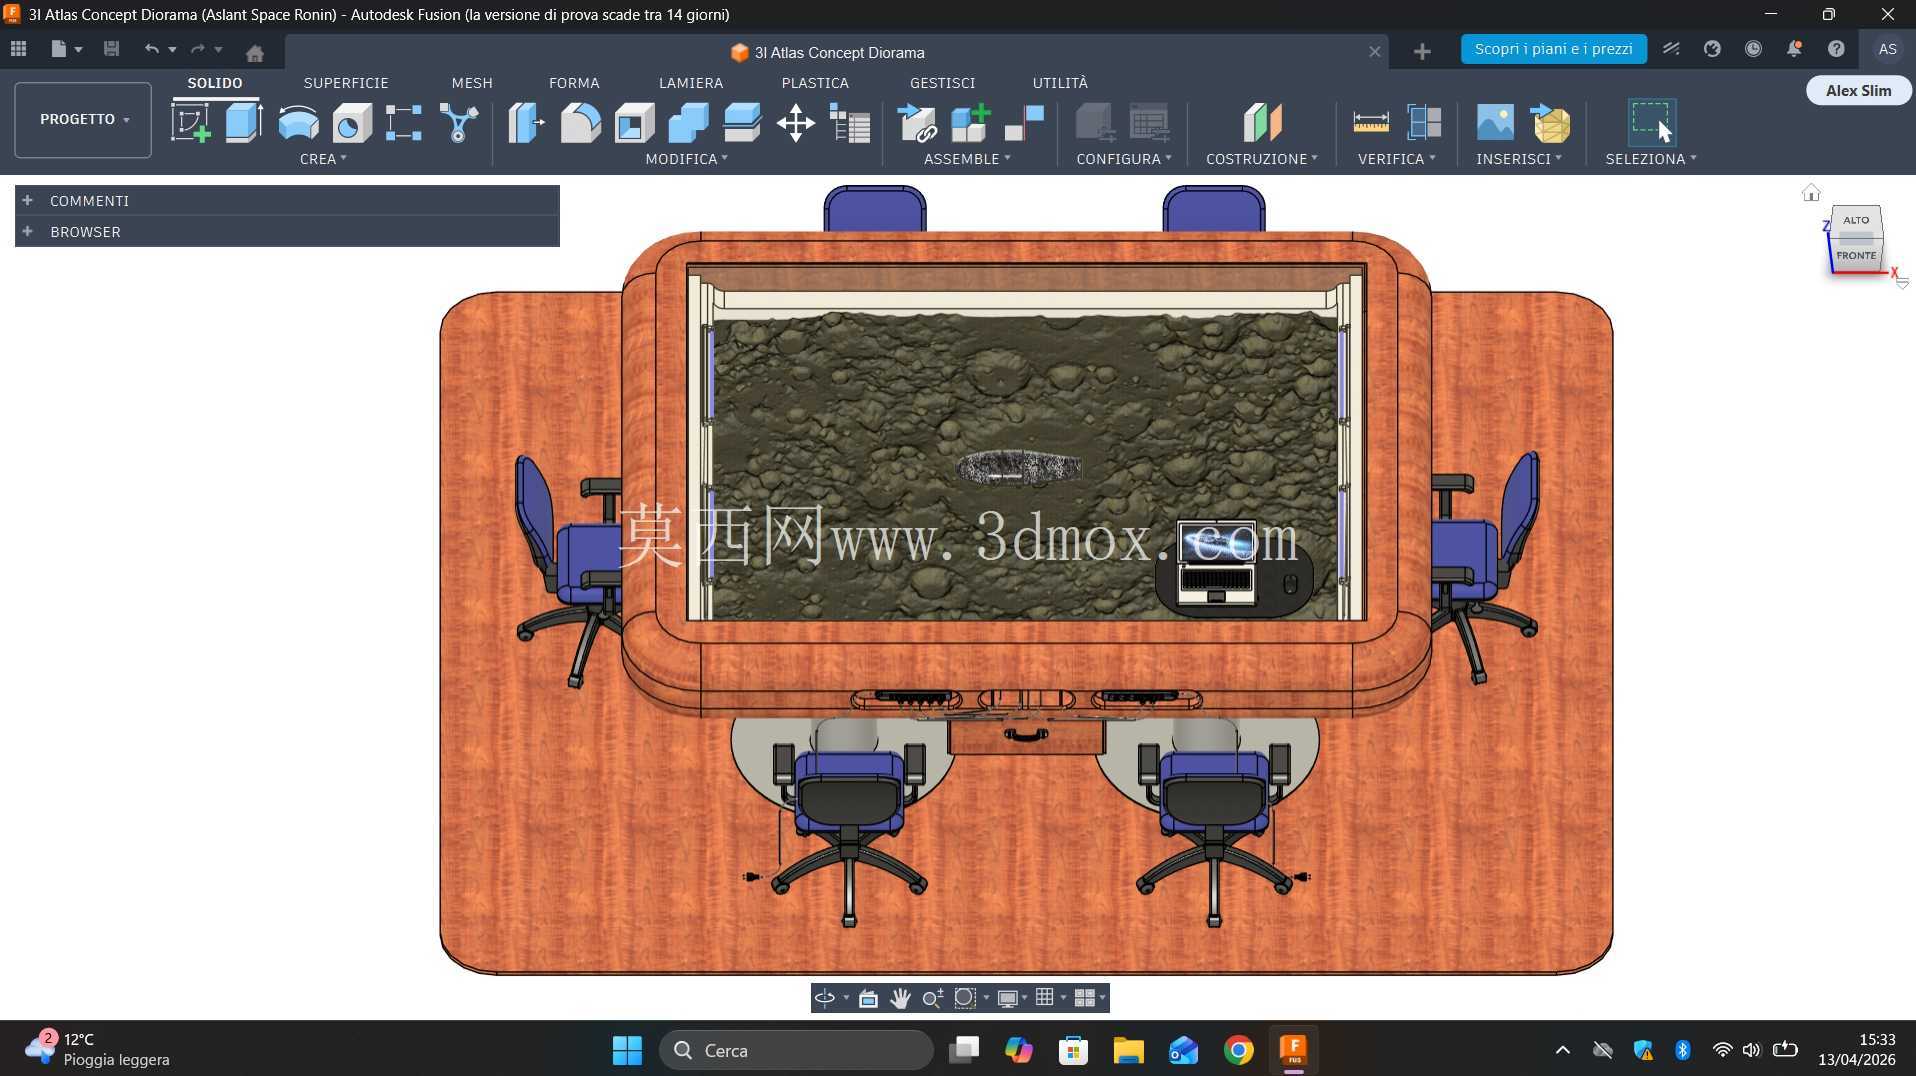Choose the Combine bodies tool icon

[688, 123]
